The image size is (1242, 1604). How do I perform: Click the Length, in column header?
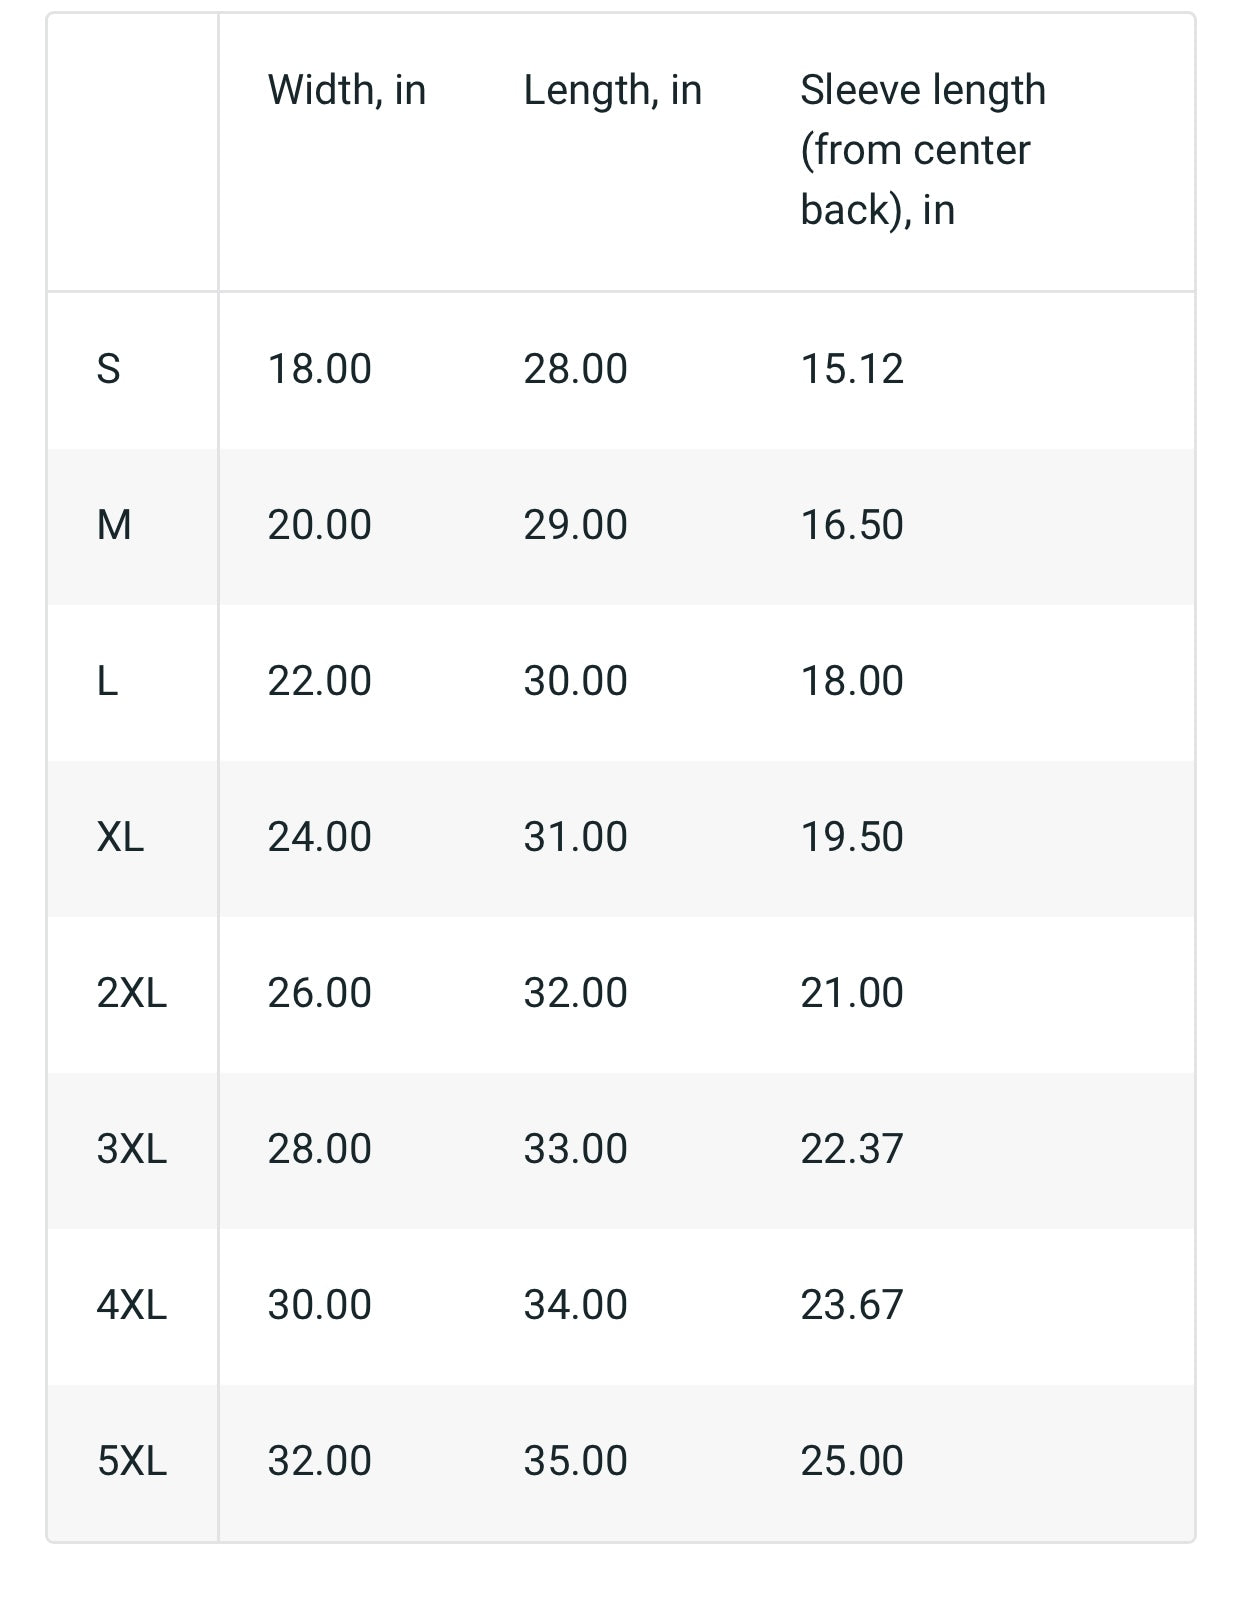[612, 90]
